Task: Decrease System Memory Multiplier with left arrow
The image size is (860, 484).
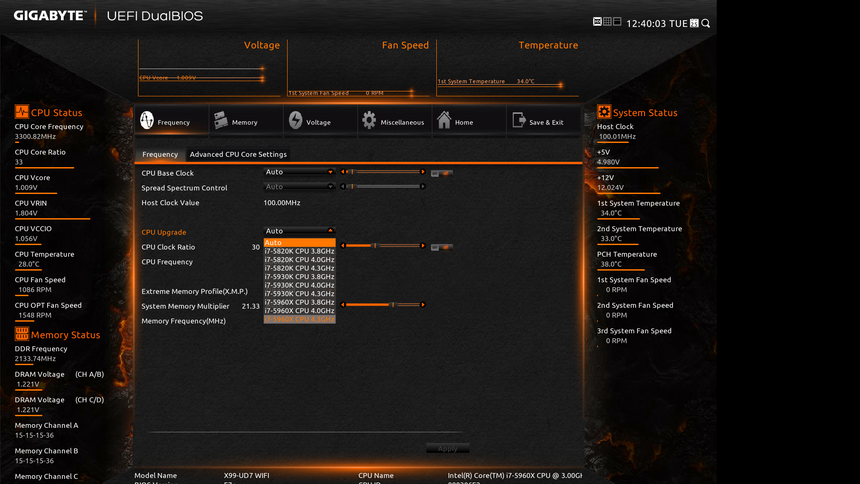Action: click(x=343, y=305)
